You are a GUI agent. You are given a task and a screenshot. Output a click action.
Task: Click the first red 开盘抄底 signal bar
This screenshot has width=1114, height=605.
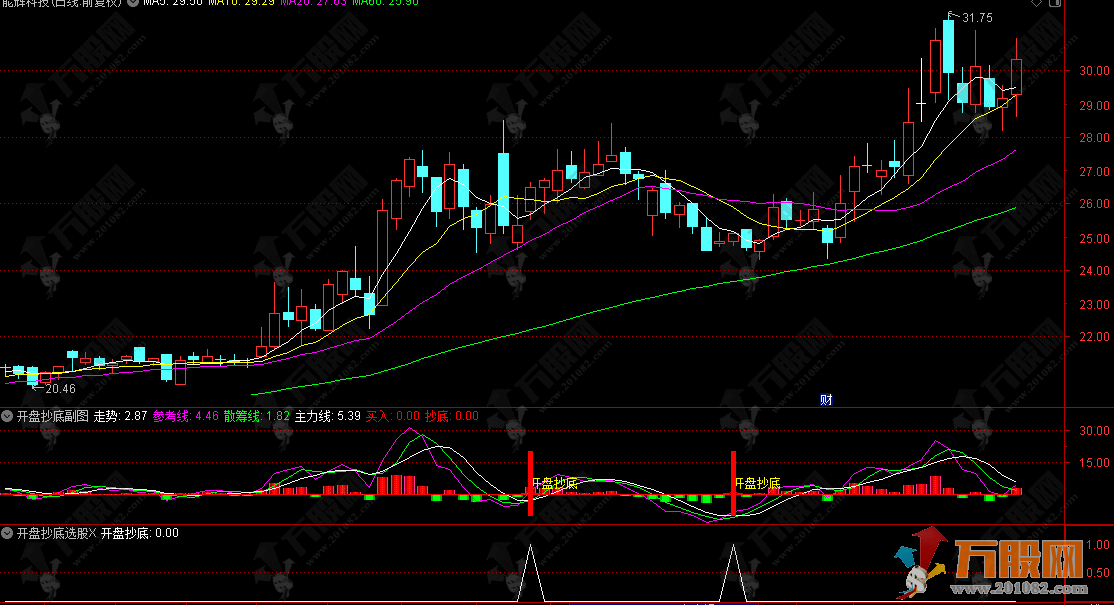530,483
